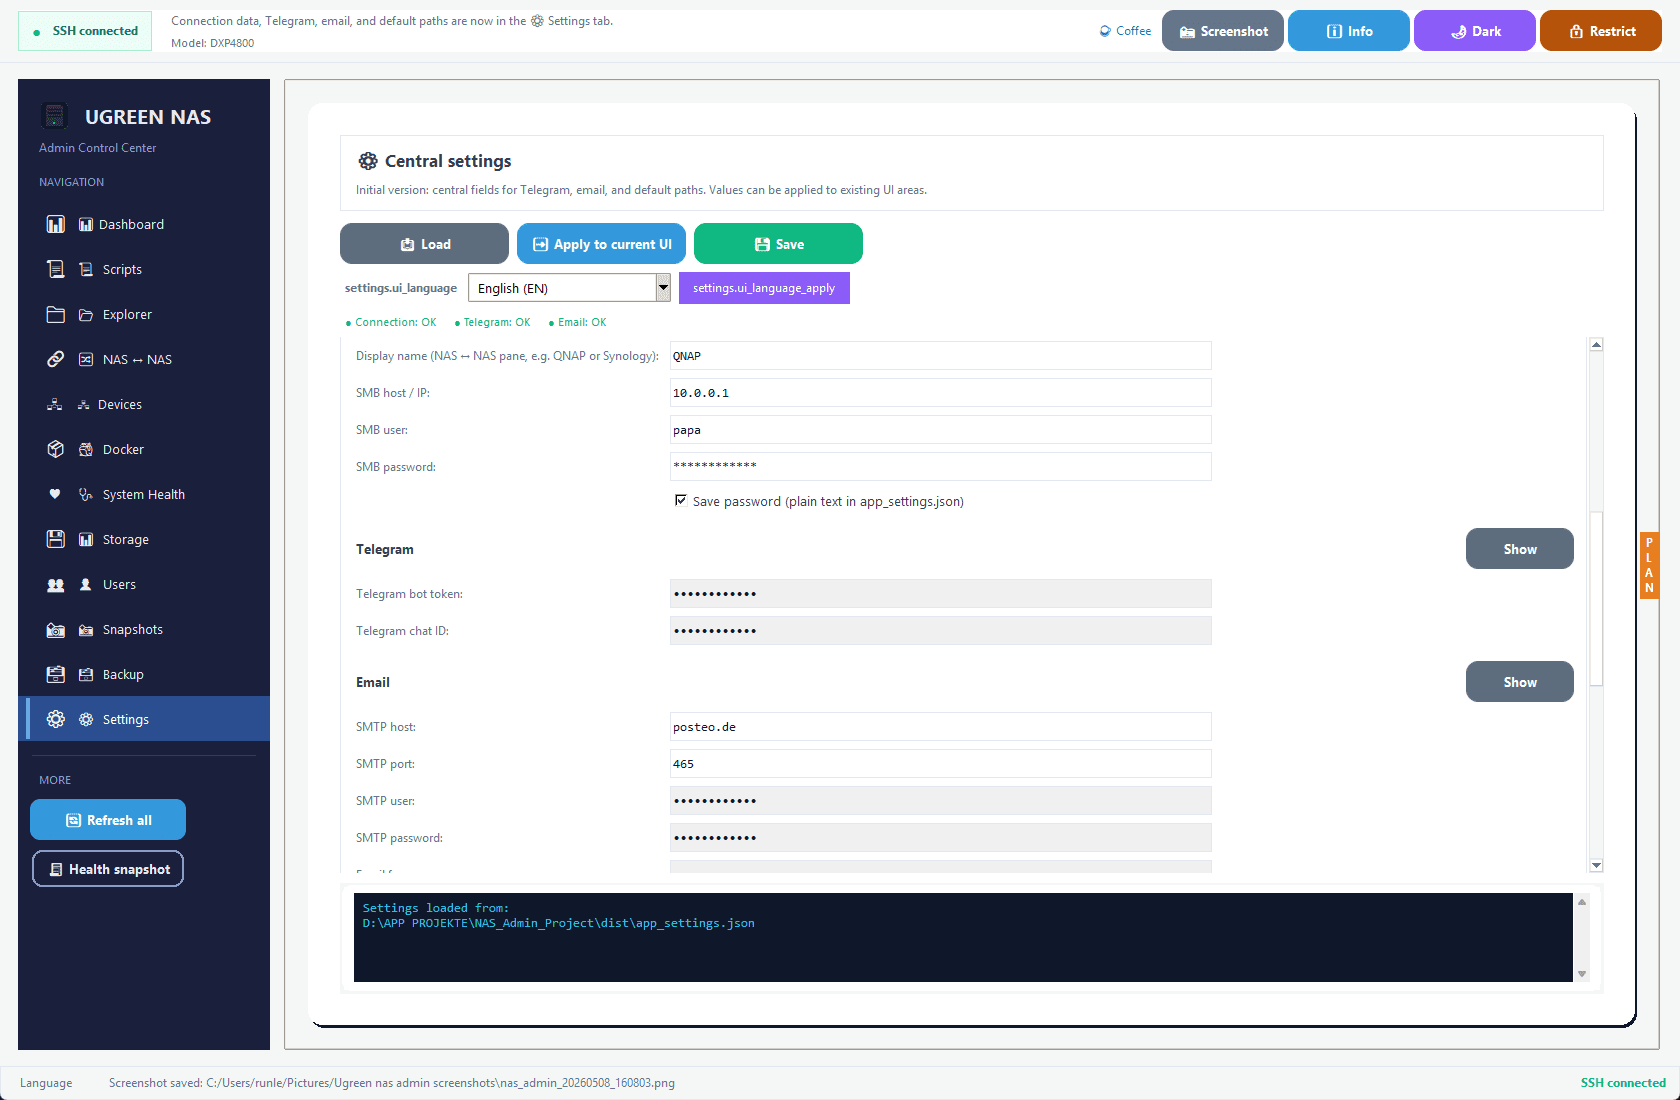Click settings.ui_language_apply button
This screenshot has width=1680, height=1100.
764,288
